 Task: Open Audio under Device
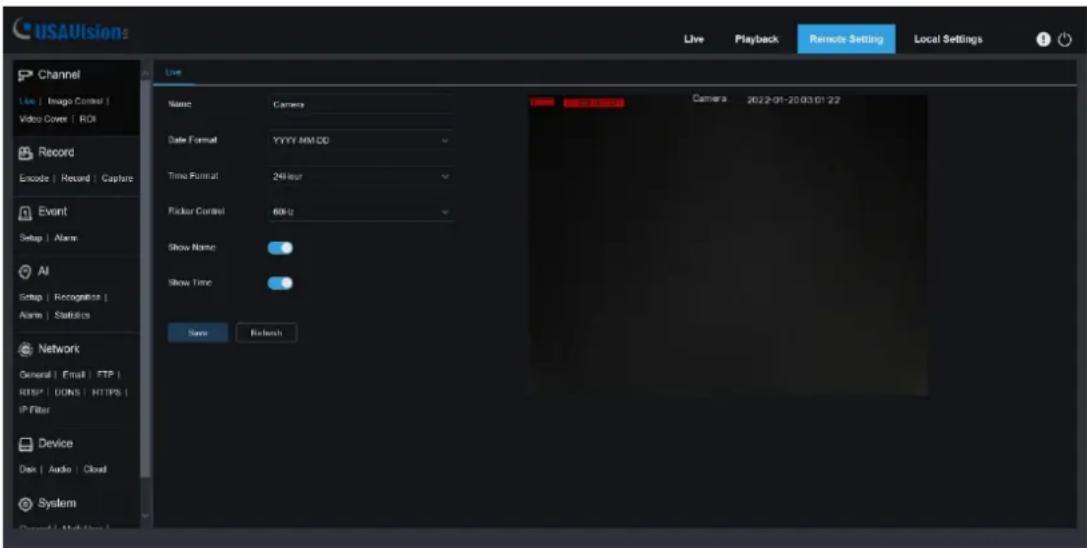point(60,470)
